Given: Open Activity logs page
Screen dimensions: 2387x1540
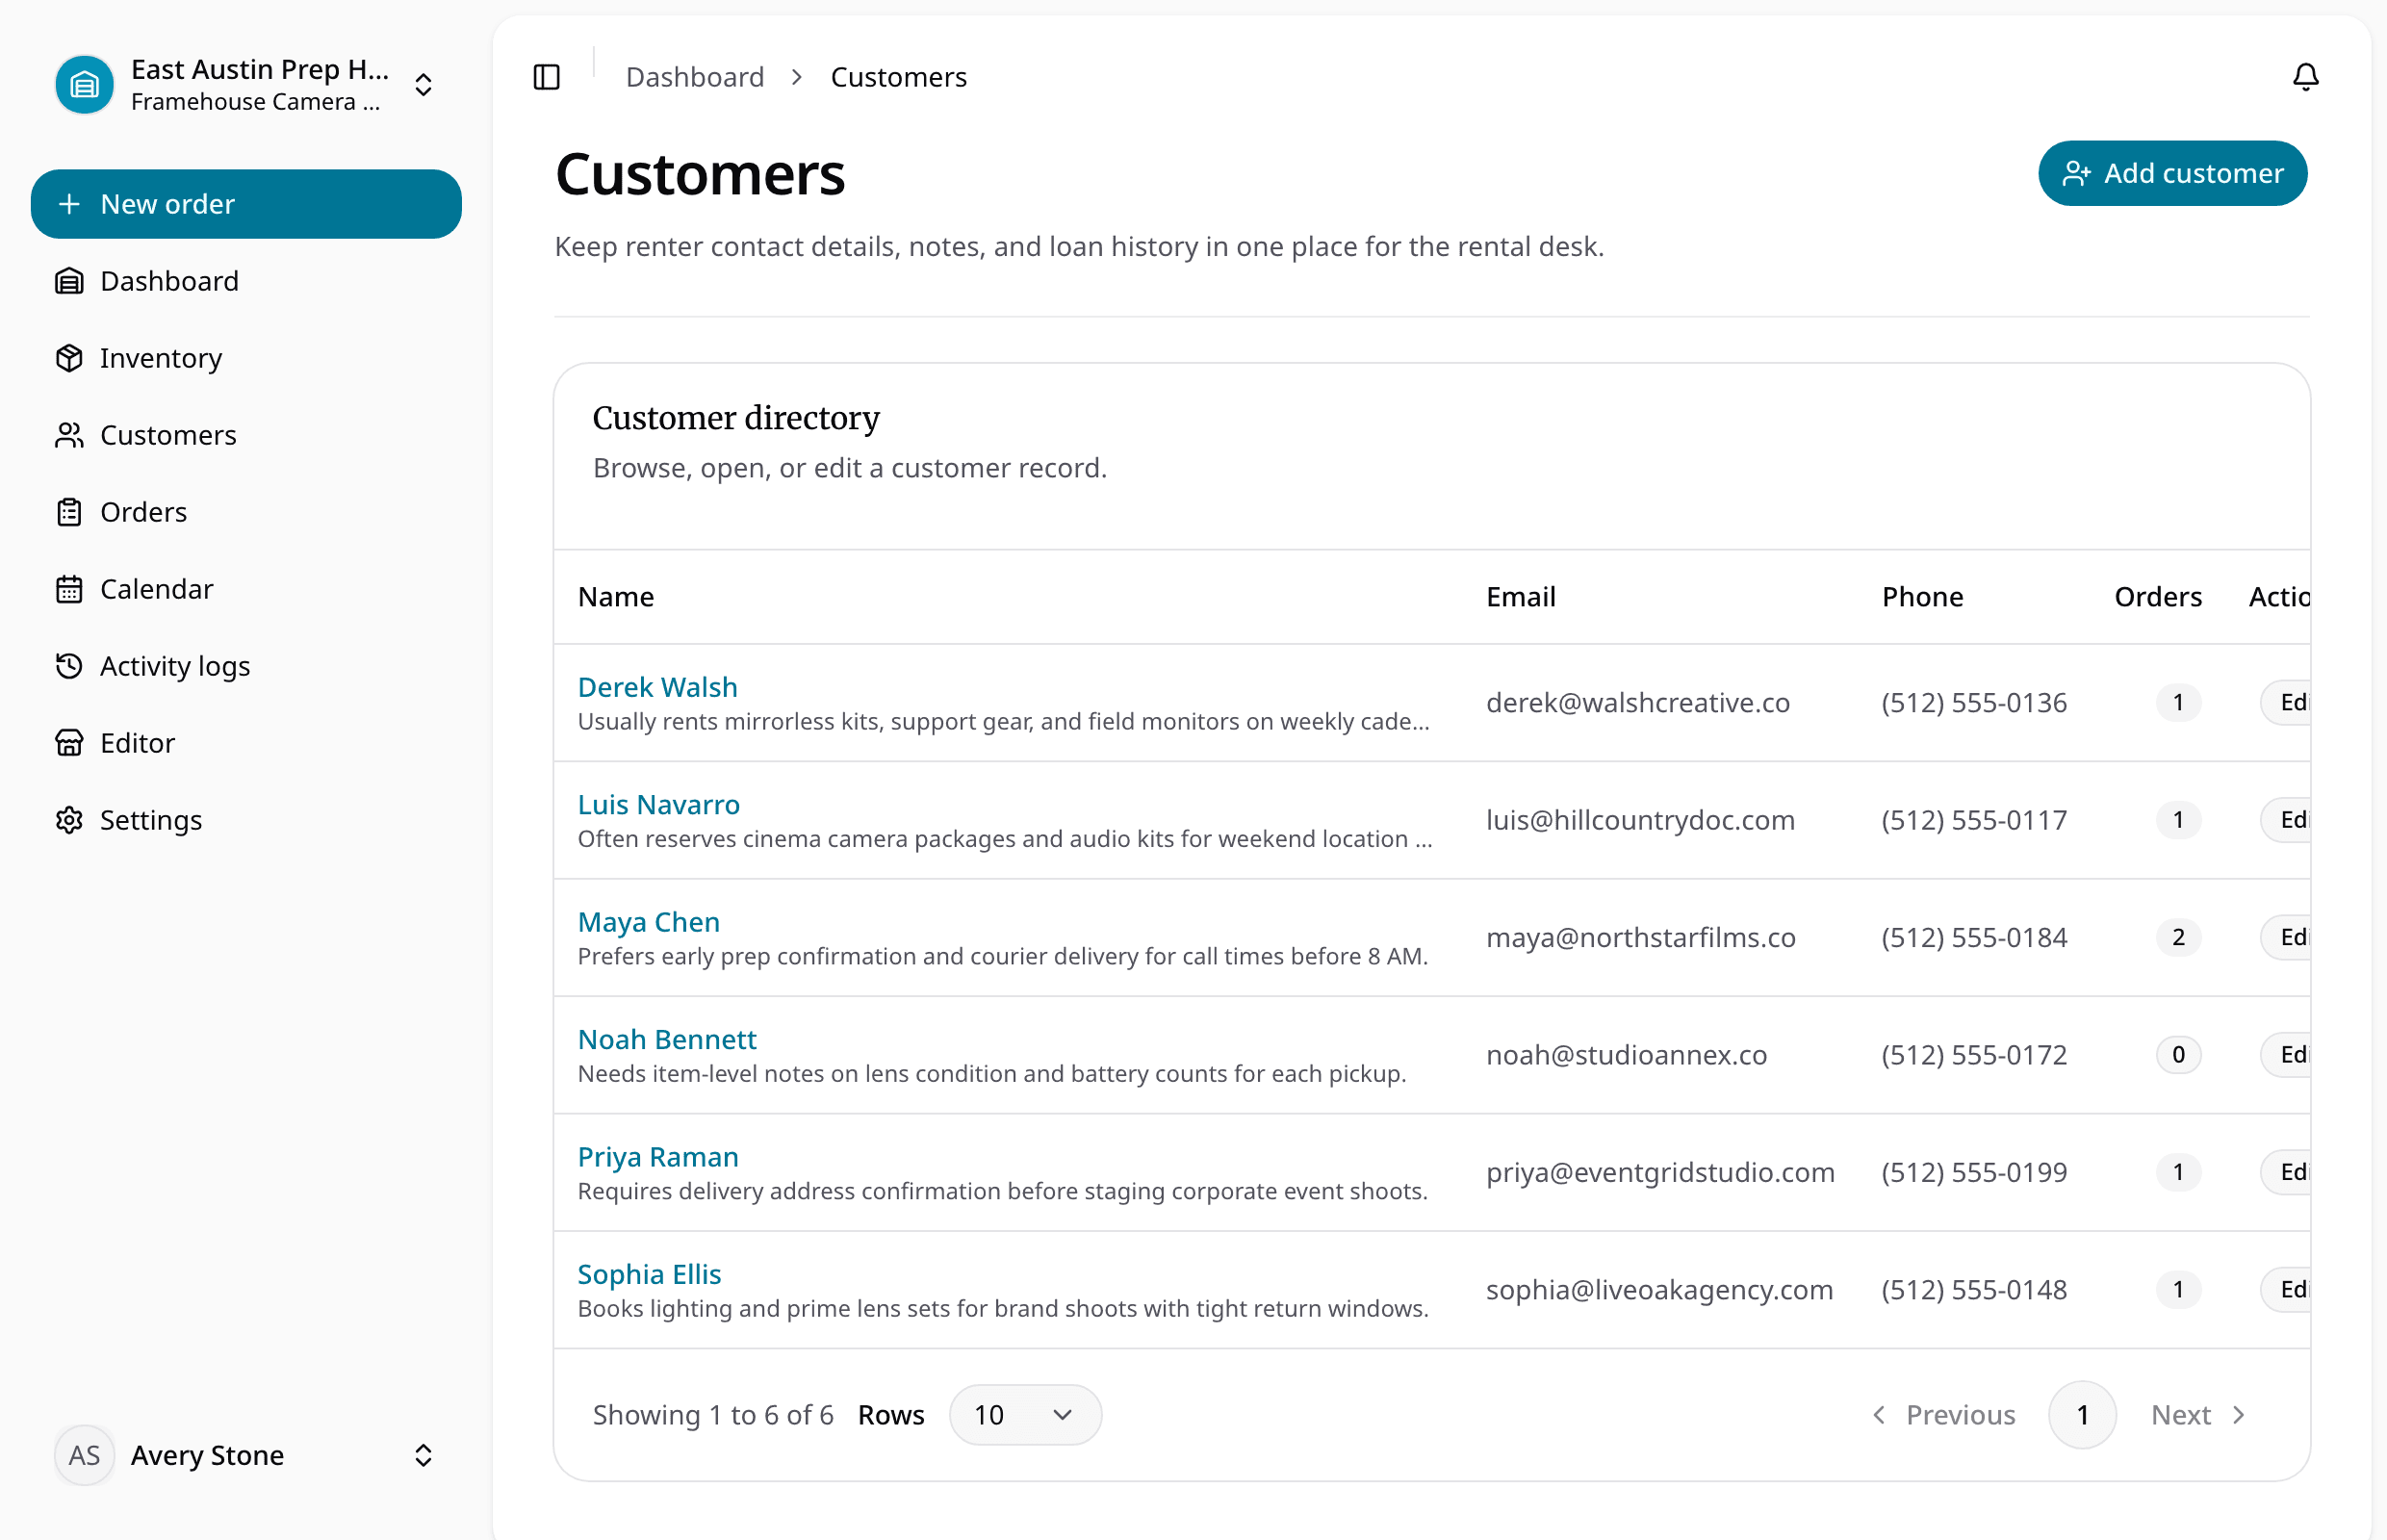Looking at the screenshot, I should point(246,666).
